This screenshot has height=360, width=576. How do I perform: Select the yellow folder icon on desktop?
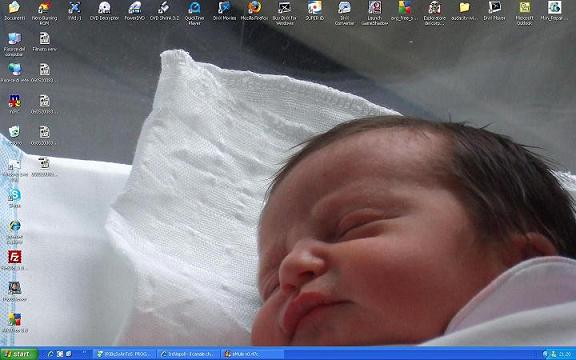tap(464, 10)
